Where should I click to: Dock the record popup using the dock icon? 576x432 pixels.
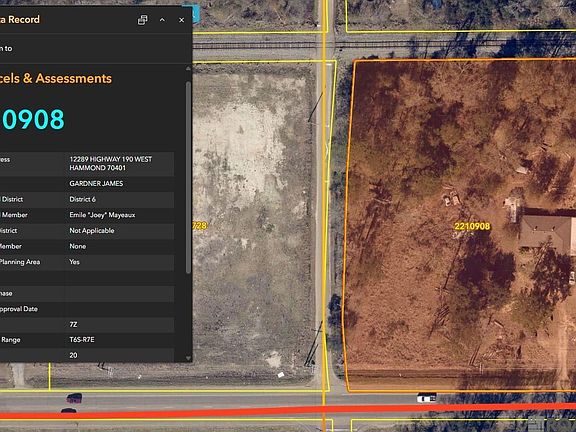point(143,20)
